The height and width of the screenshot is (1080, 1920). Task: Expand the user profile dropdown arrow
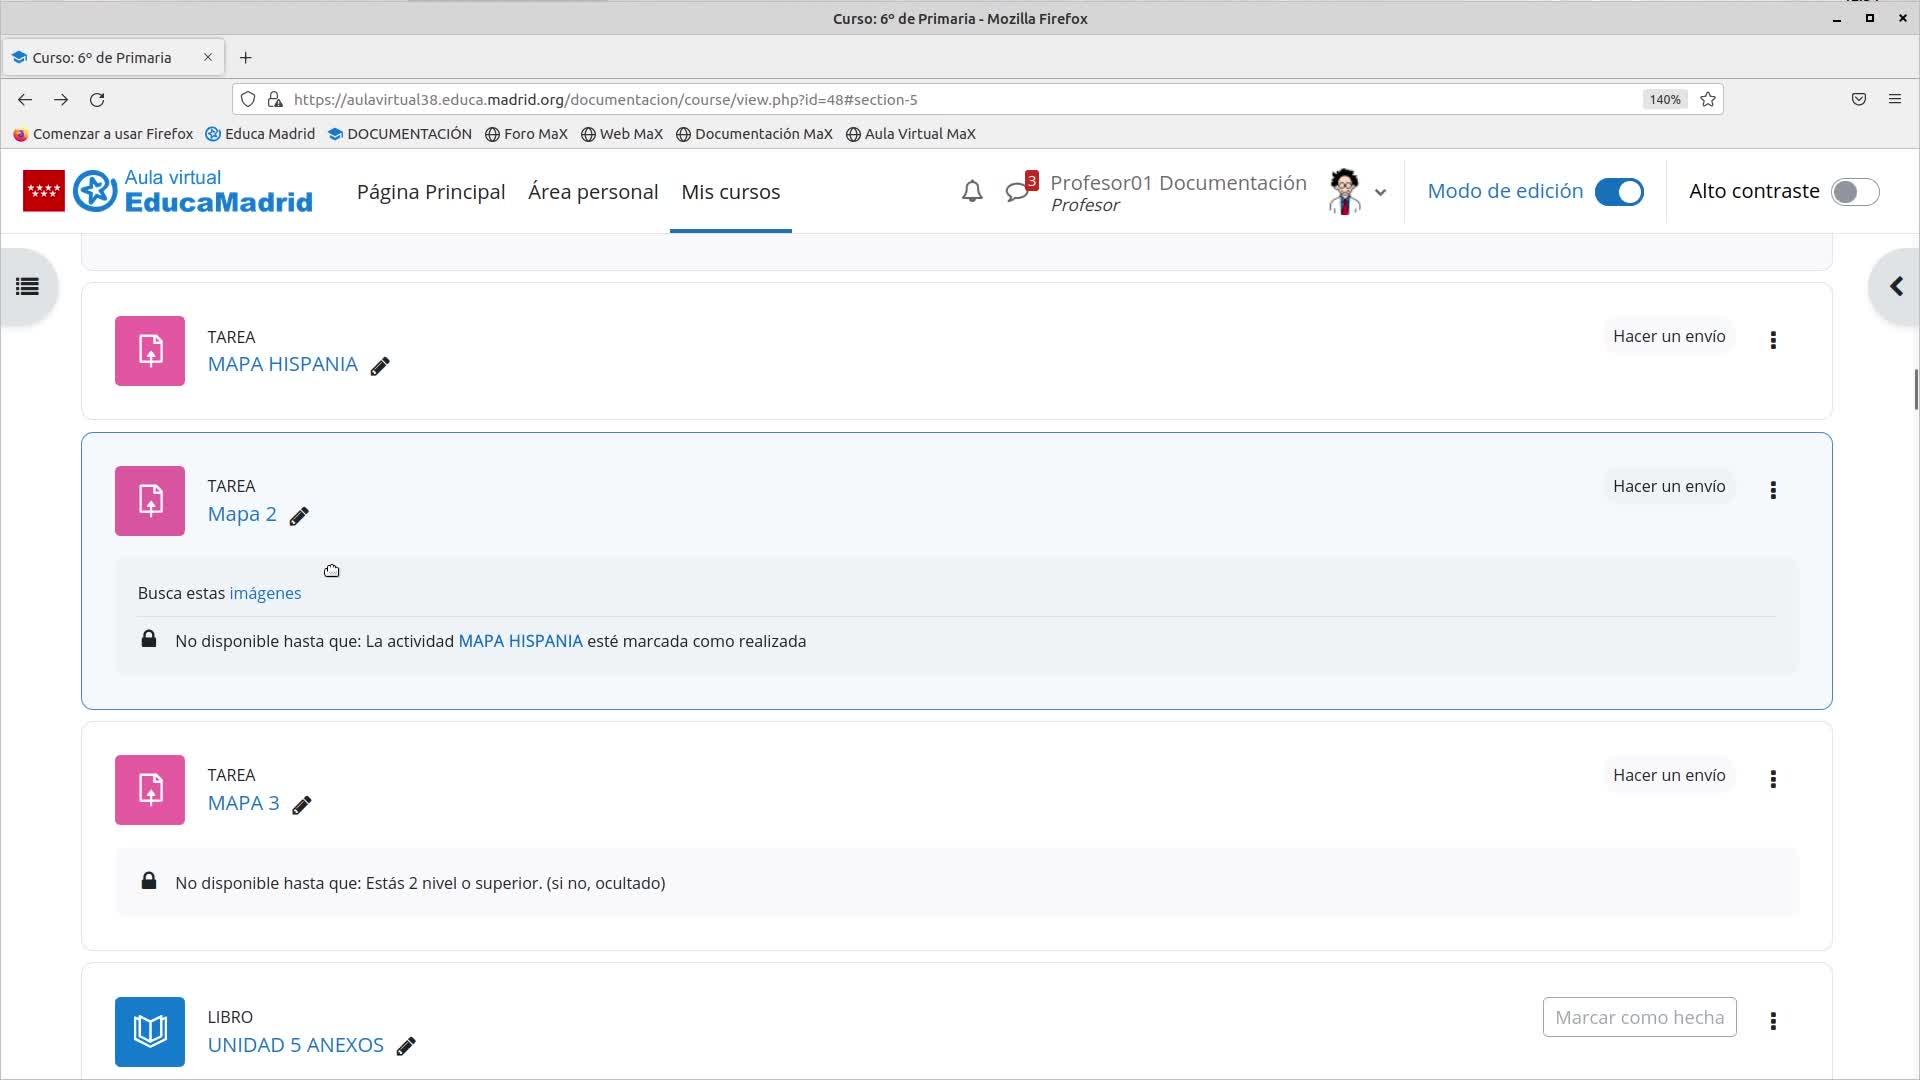tap(1380, 192)
